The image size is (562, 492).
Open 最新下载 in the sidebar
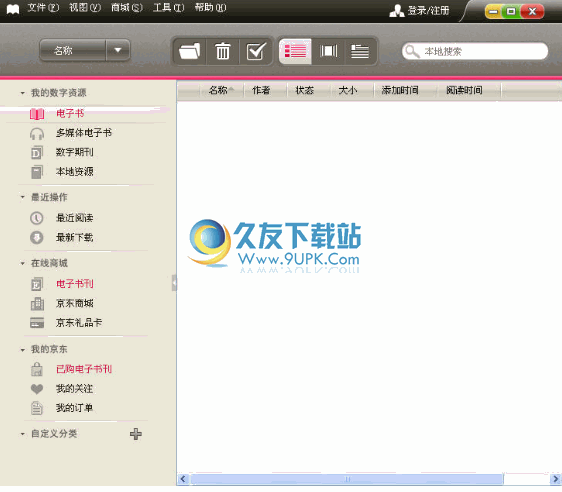click(75, 237)
